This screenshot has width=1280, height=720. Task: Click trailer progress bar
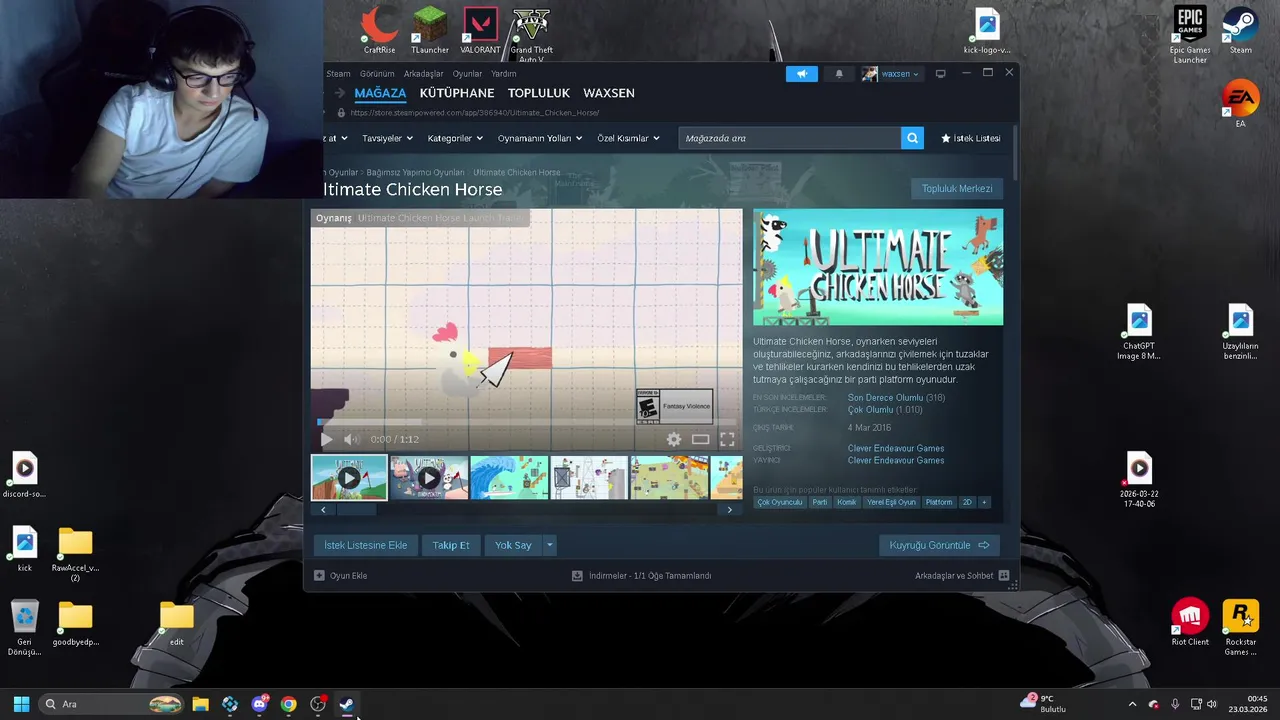click(526, 422)
